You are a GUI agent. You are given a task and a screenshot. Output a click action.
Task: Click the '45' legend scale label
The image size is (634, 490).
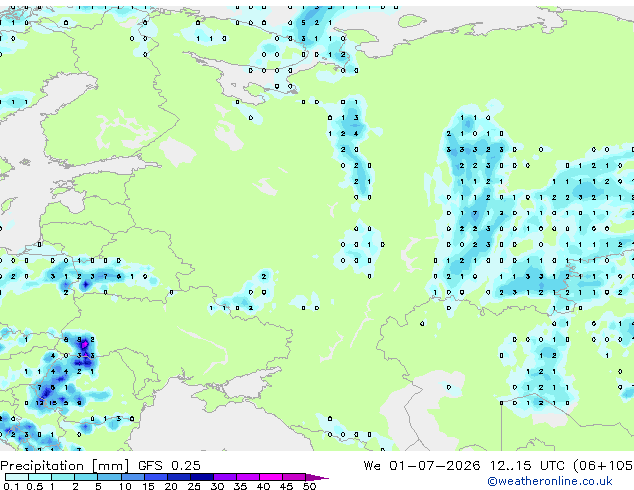[286, 486]
